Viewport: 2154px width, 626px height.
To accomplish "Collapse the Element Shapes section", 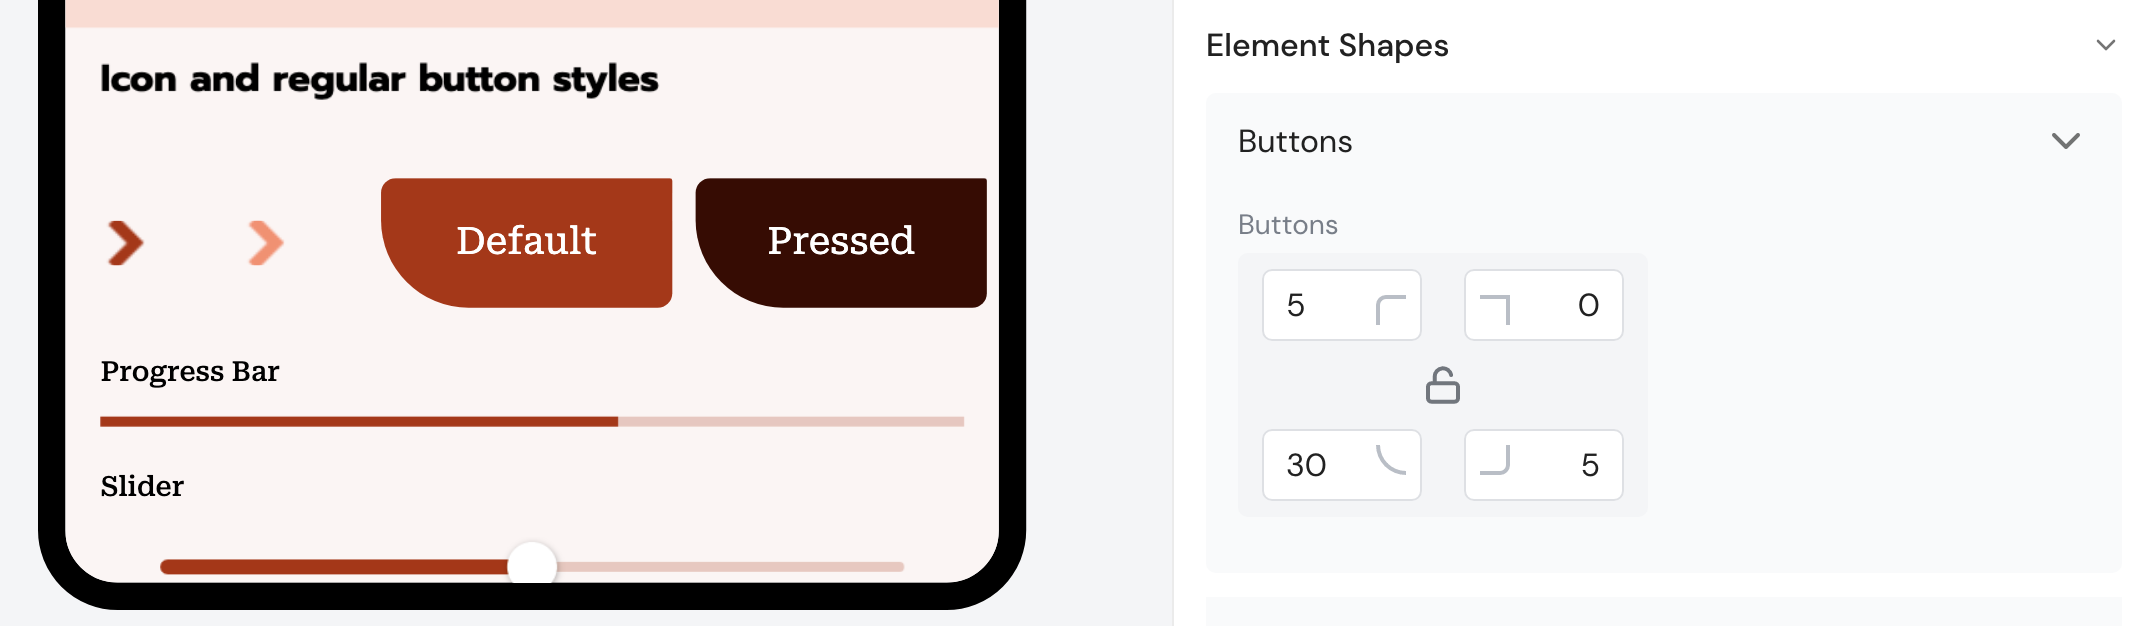I will pos(2105,45).
